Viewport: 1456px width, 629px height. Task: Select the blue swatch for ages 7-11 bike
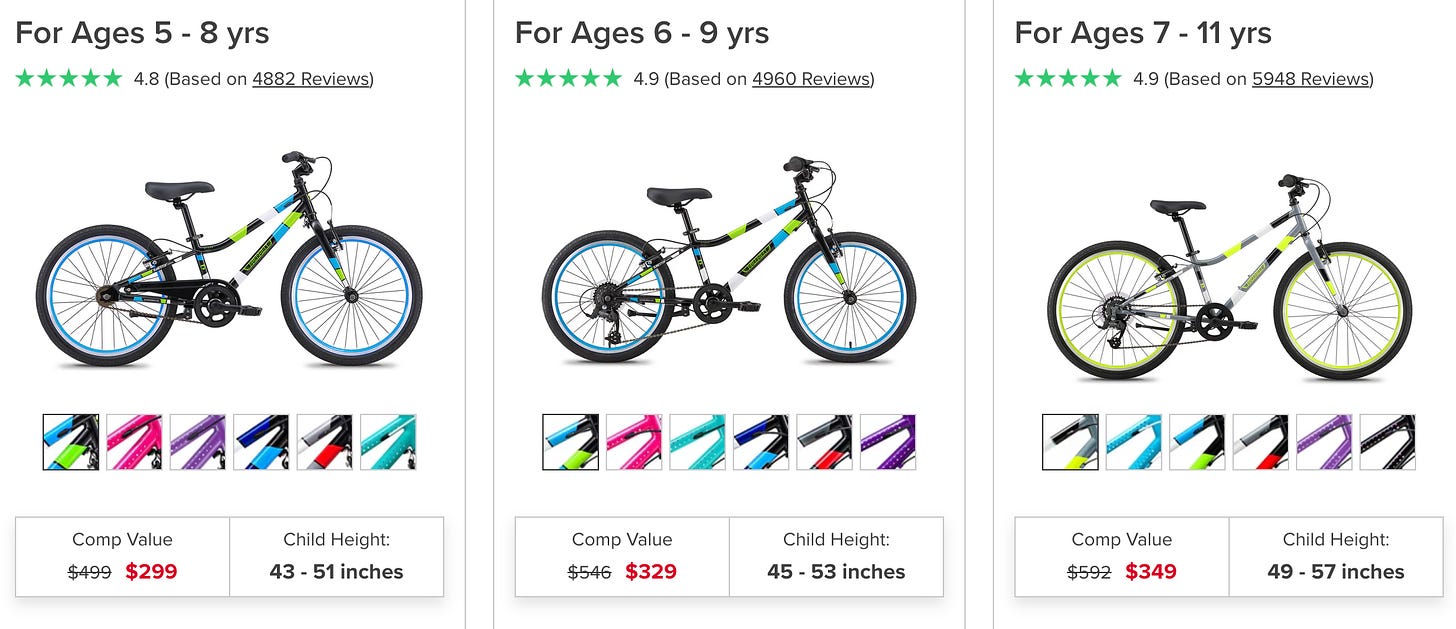tap(1133, 440)
